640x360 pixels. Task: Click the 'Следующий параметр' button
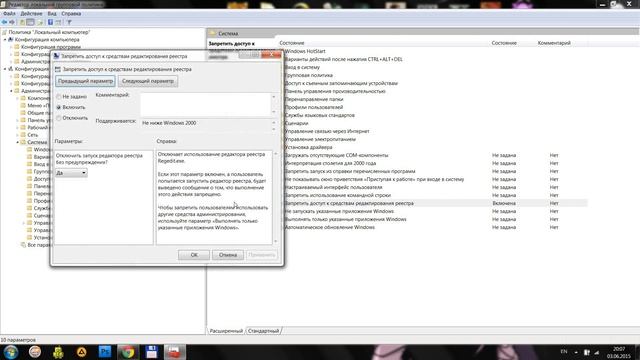point(148,81)
